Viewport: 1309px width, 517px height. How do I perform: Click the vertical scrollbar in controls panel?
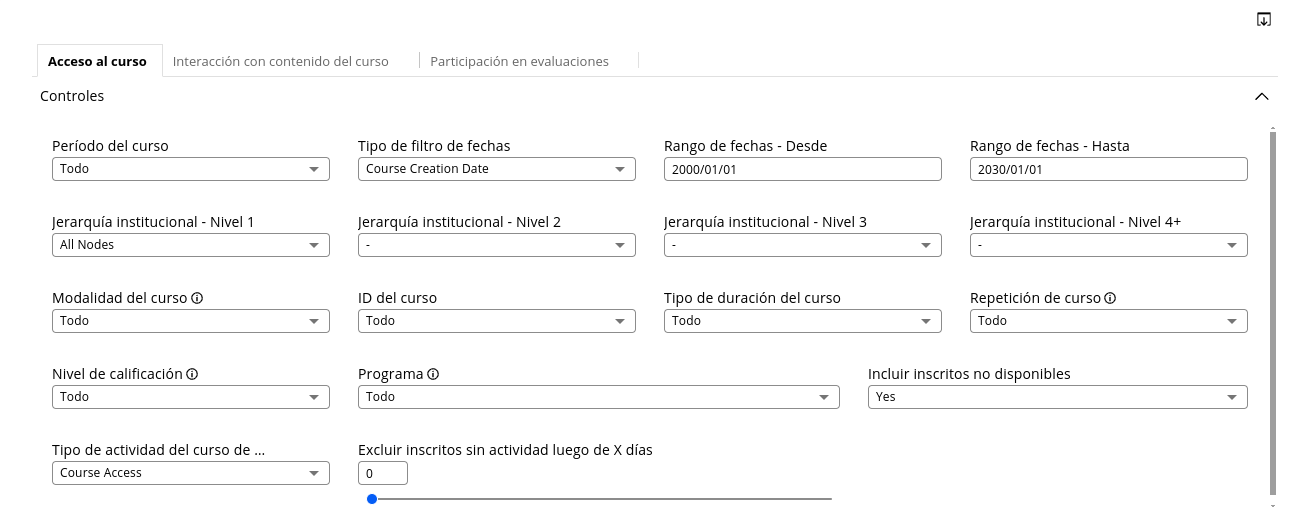(x=1273, y=314)
